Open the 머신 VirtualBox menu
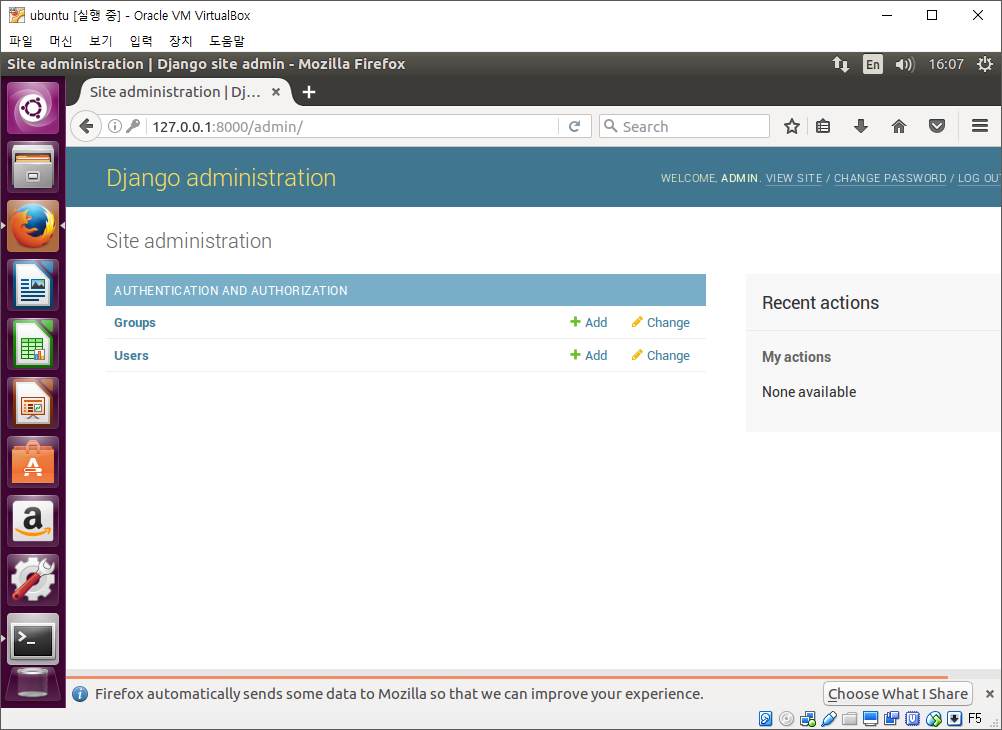Image resolution: width=1002 pixels, height=730 pixels. click(61, 41)
